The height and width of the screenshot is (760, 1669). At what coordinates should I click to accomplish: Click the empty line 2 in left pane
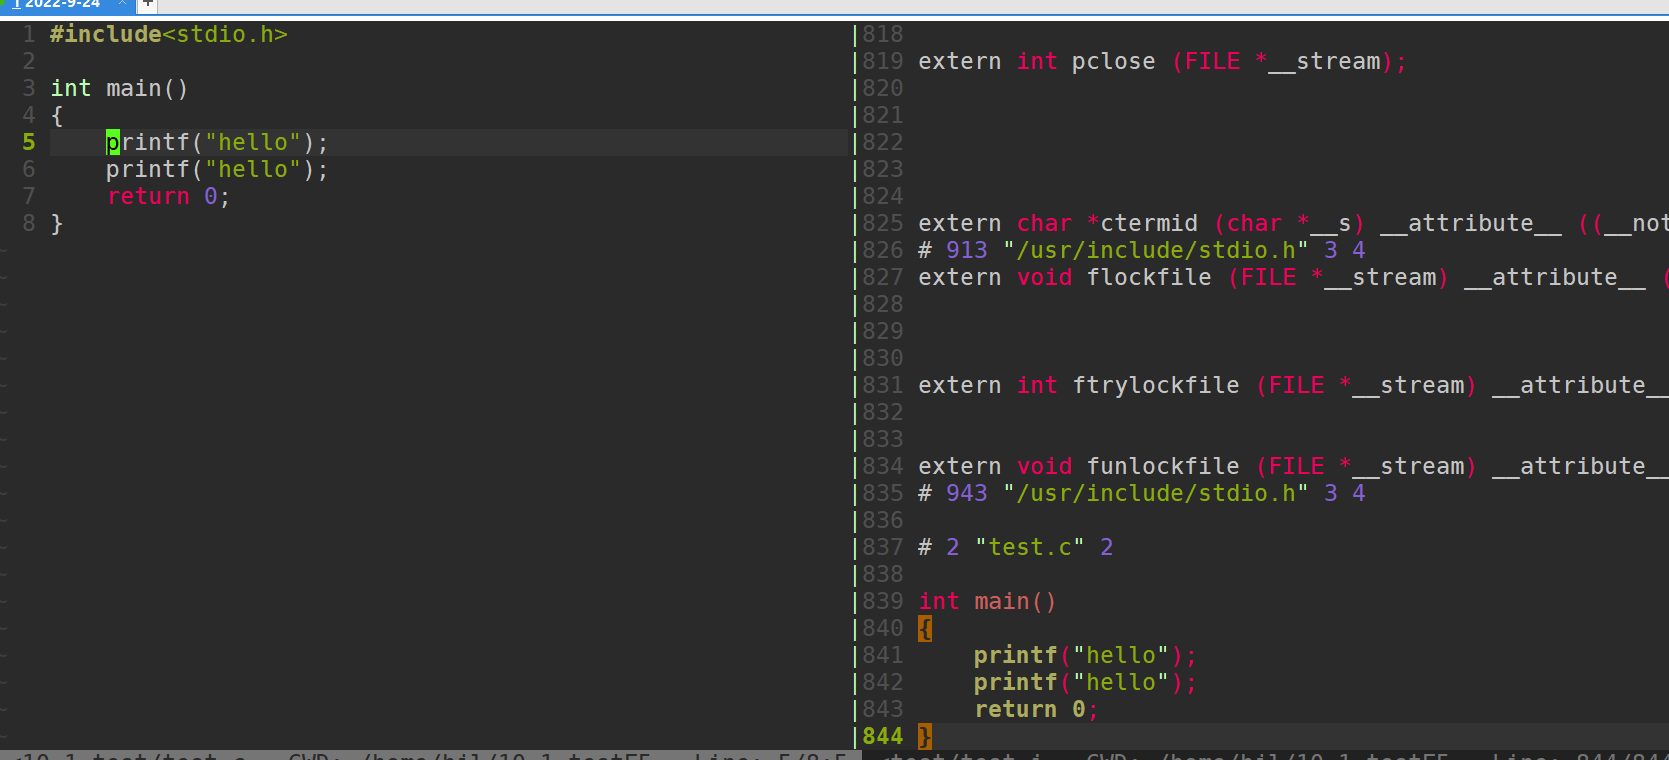point(448,61)
